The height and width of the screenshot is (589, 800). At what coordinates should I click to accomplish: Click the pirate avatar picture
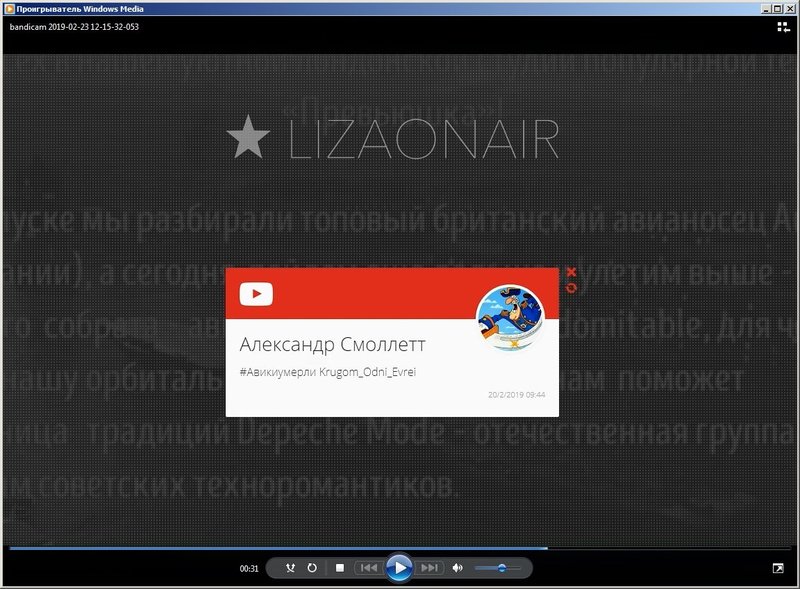510,318
